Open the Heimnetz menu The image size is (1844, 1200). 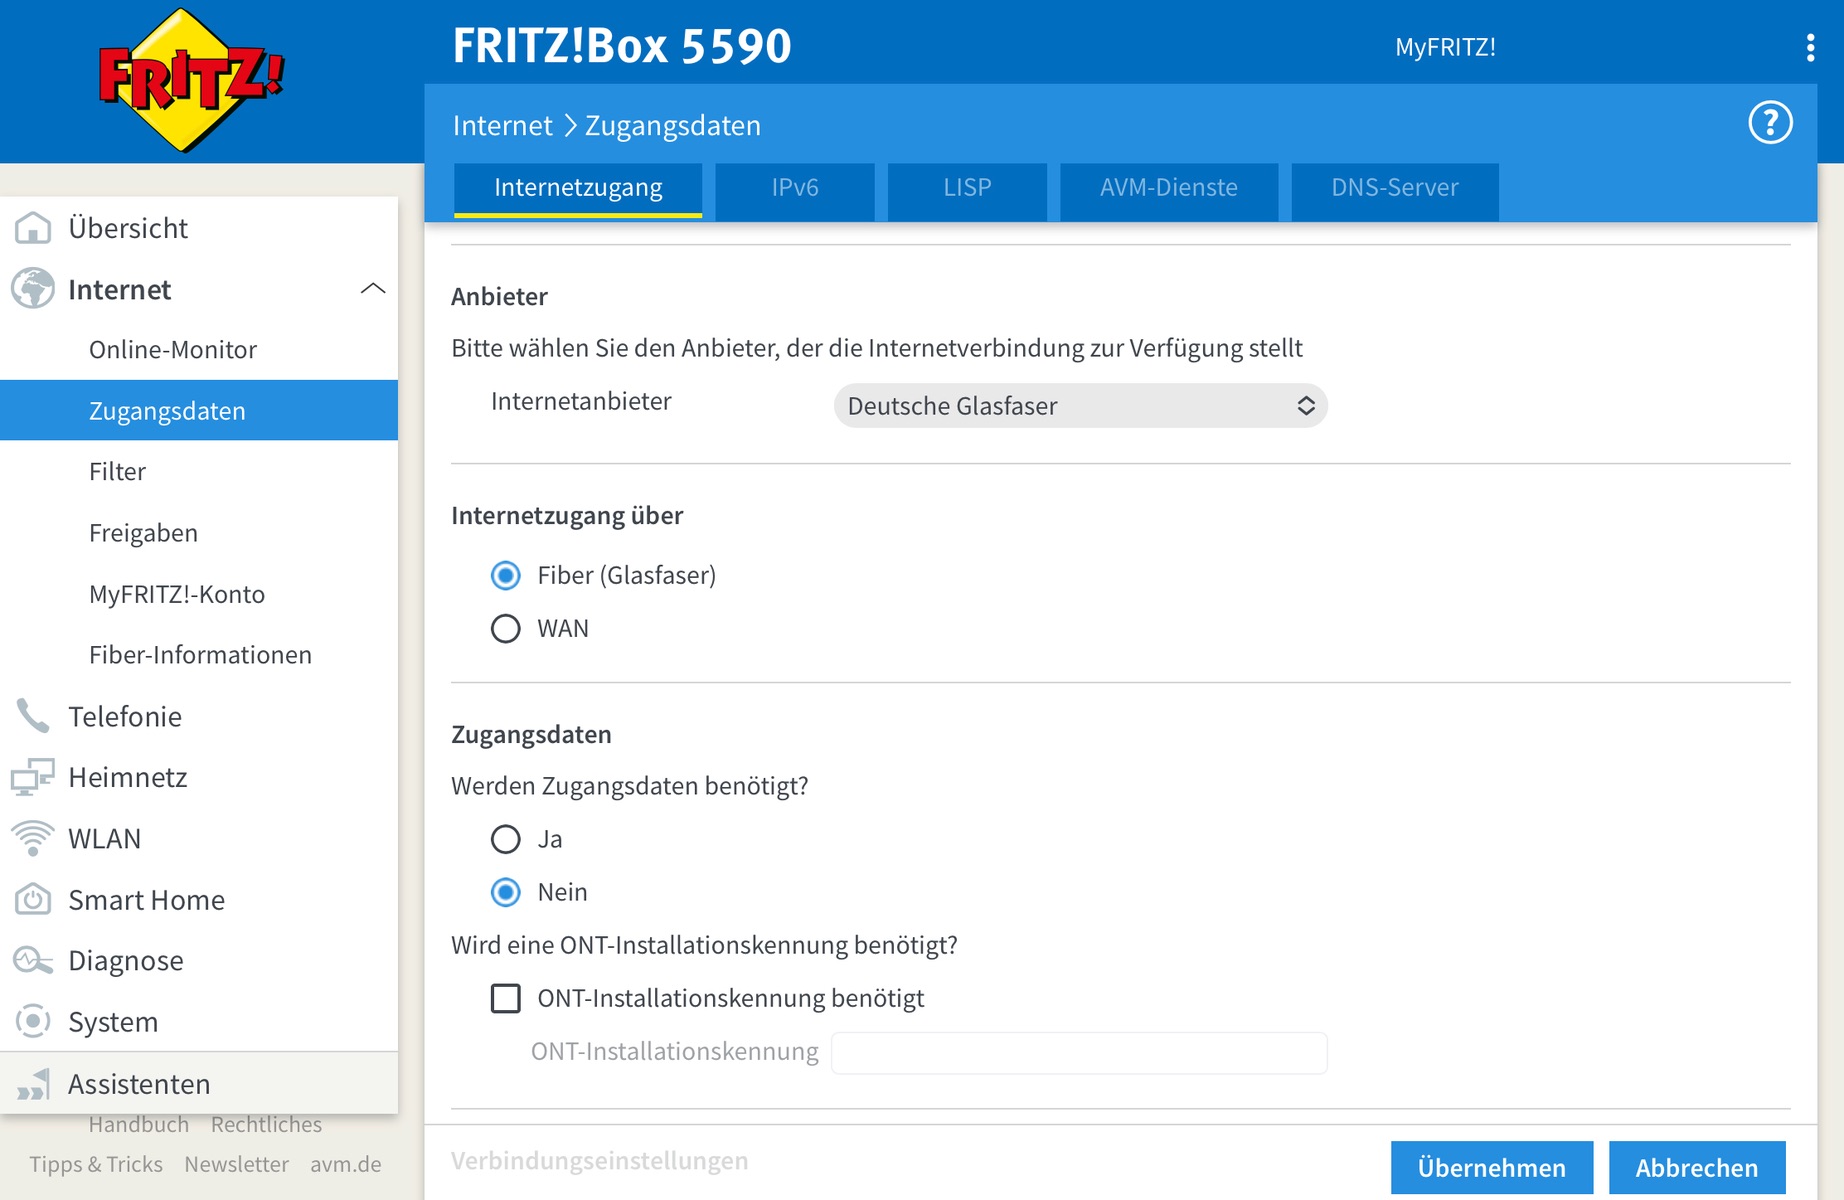click(x=199, y=777)
